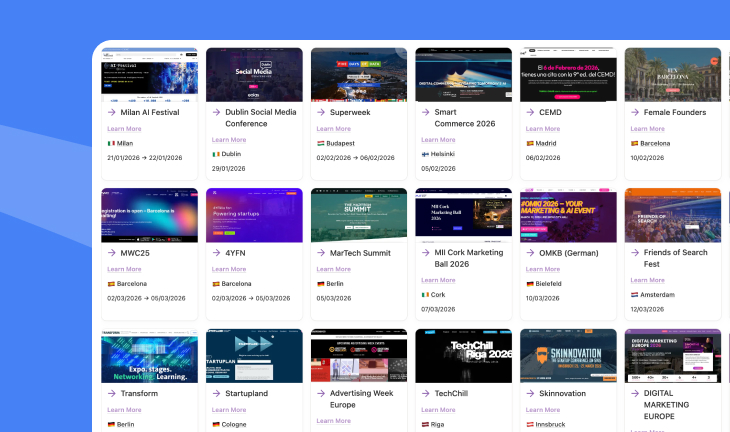
Task: Open Learn More under MWC25
Action: pyautogui.click(x=124, y=269)
